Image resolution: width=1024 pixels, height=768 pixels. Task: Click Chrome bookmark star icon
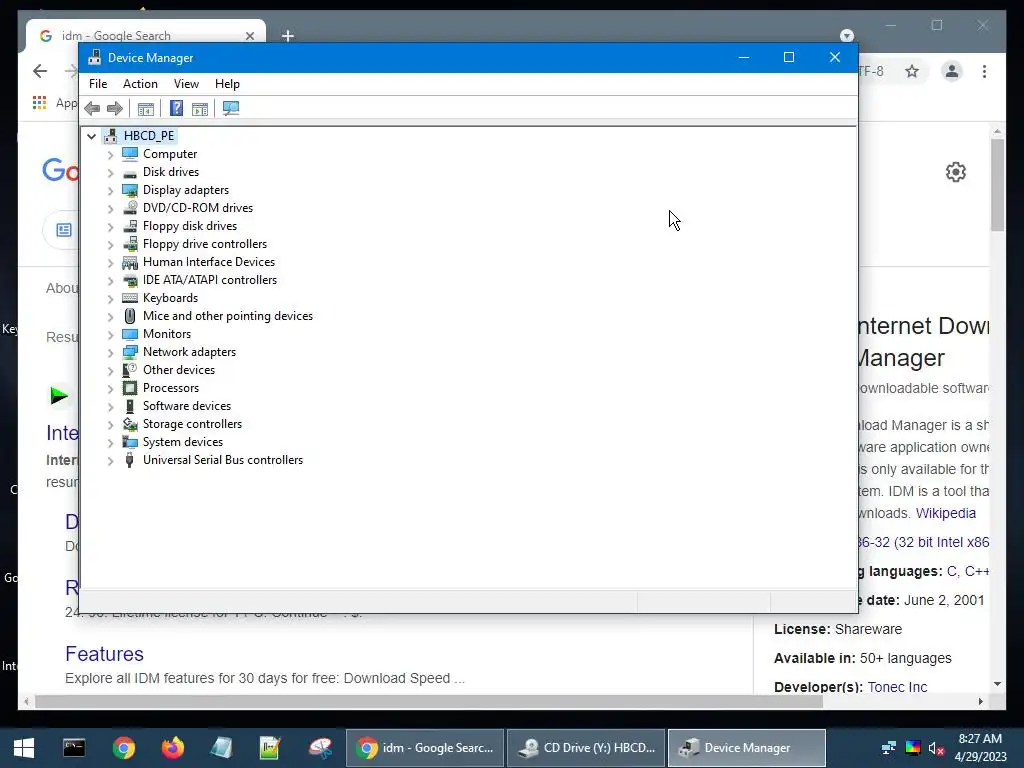912,71
